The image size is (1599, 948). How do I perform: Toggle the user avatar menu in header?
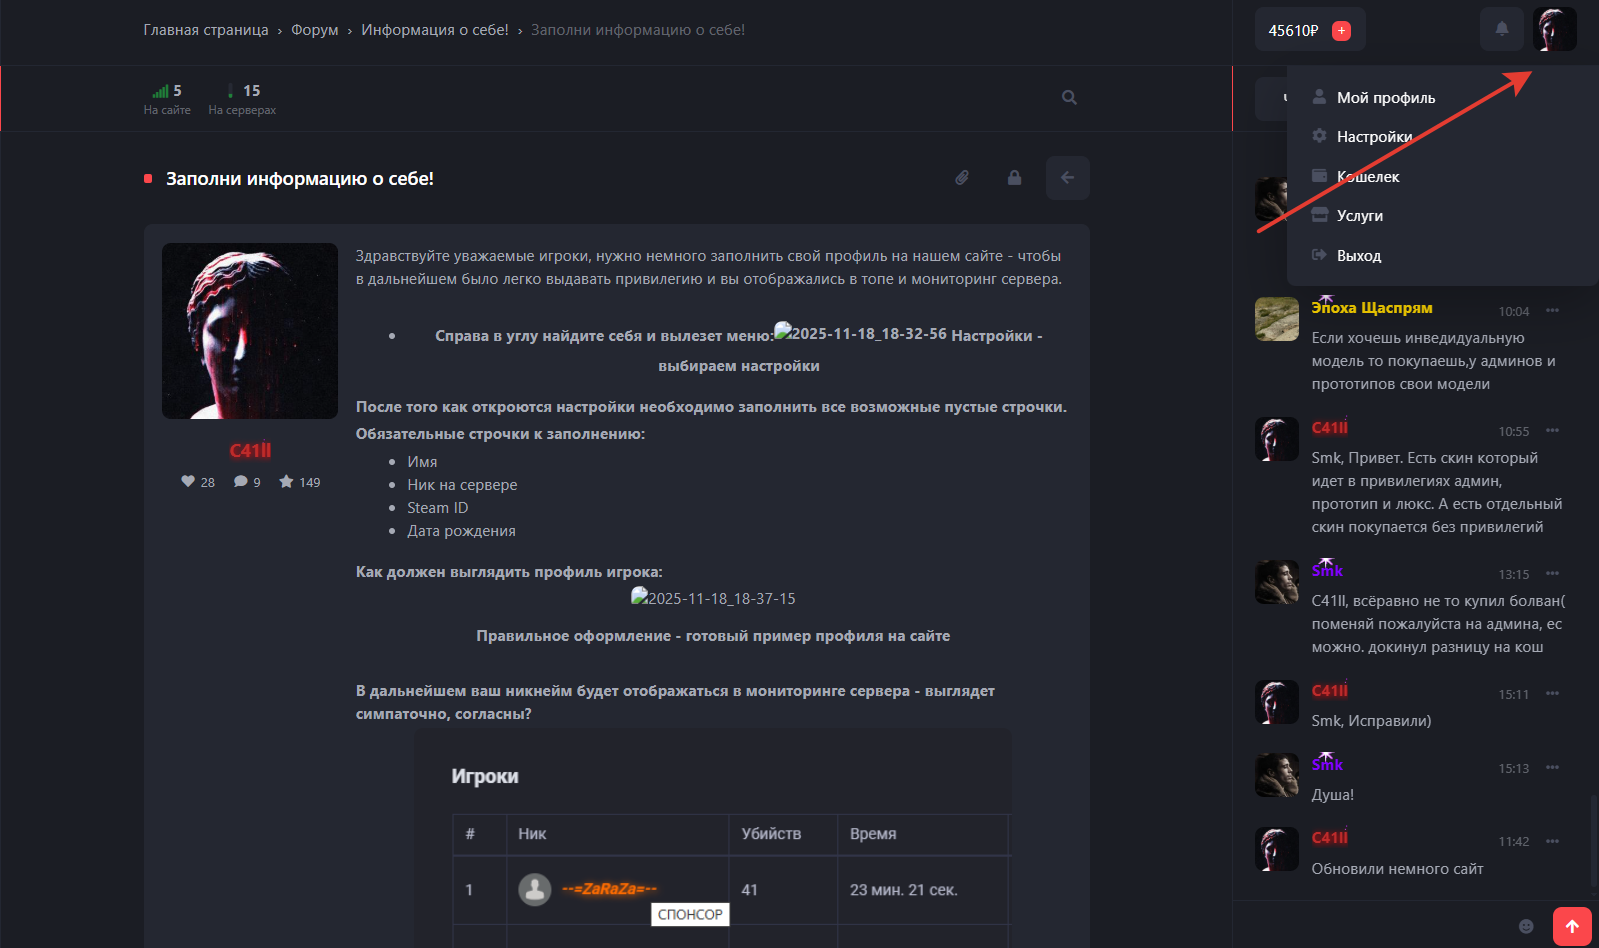click(1554, 29)
